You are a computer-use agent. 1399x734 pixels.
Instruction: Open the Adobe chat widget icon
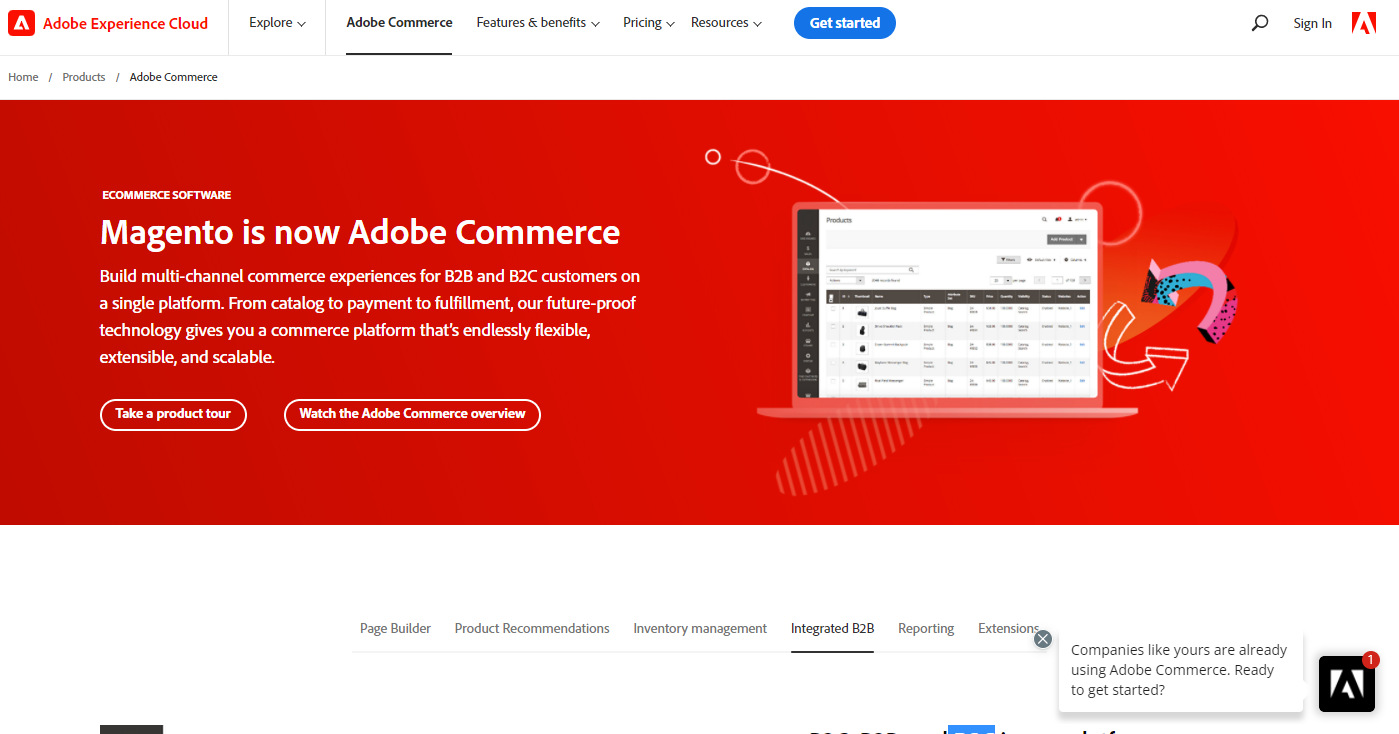1347,684
